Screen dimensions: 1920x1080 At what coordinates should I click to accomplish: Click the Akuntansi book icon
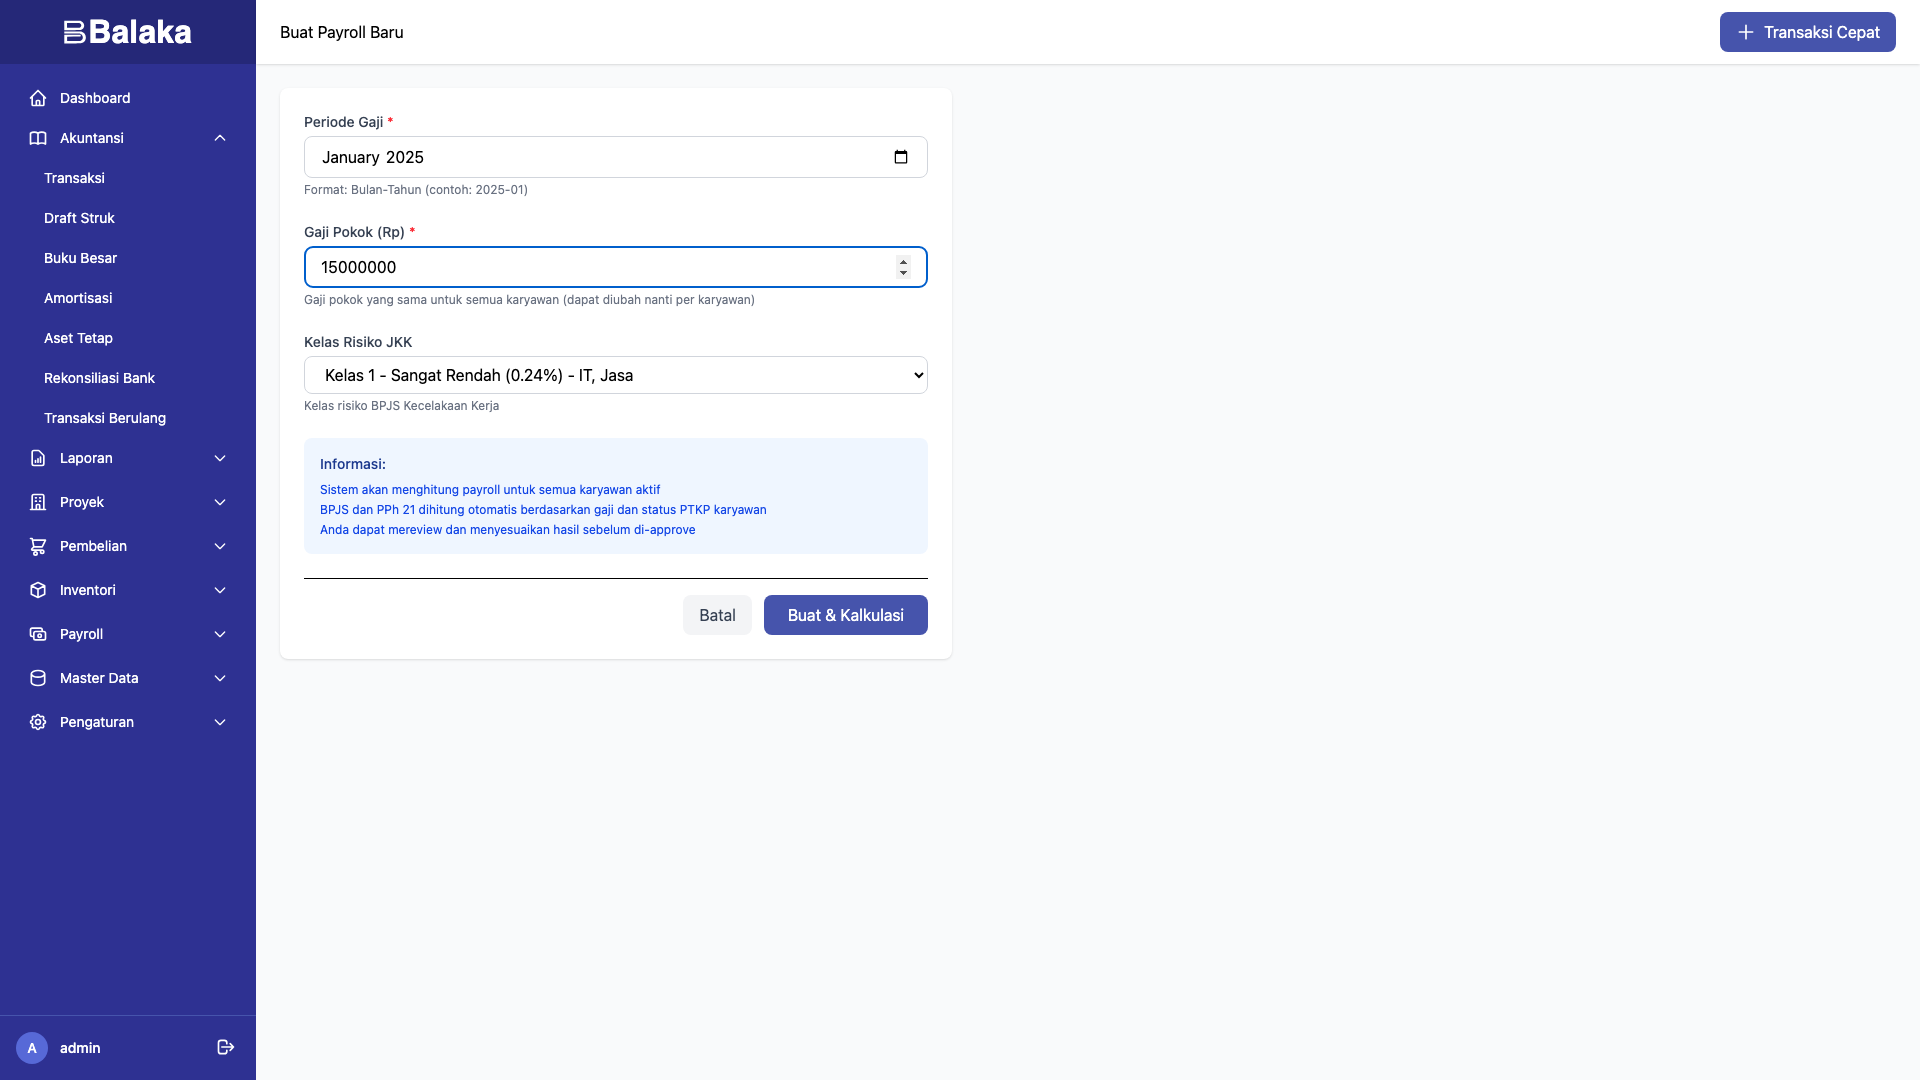(38, 138)
